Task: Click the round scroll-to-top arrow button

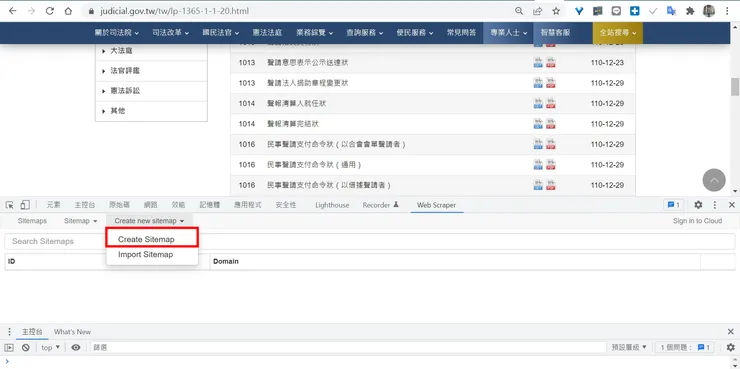Action: click(714, 180)
